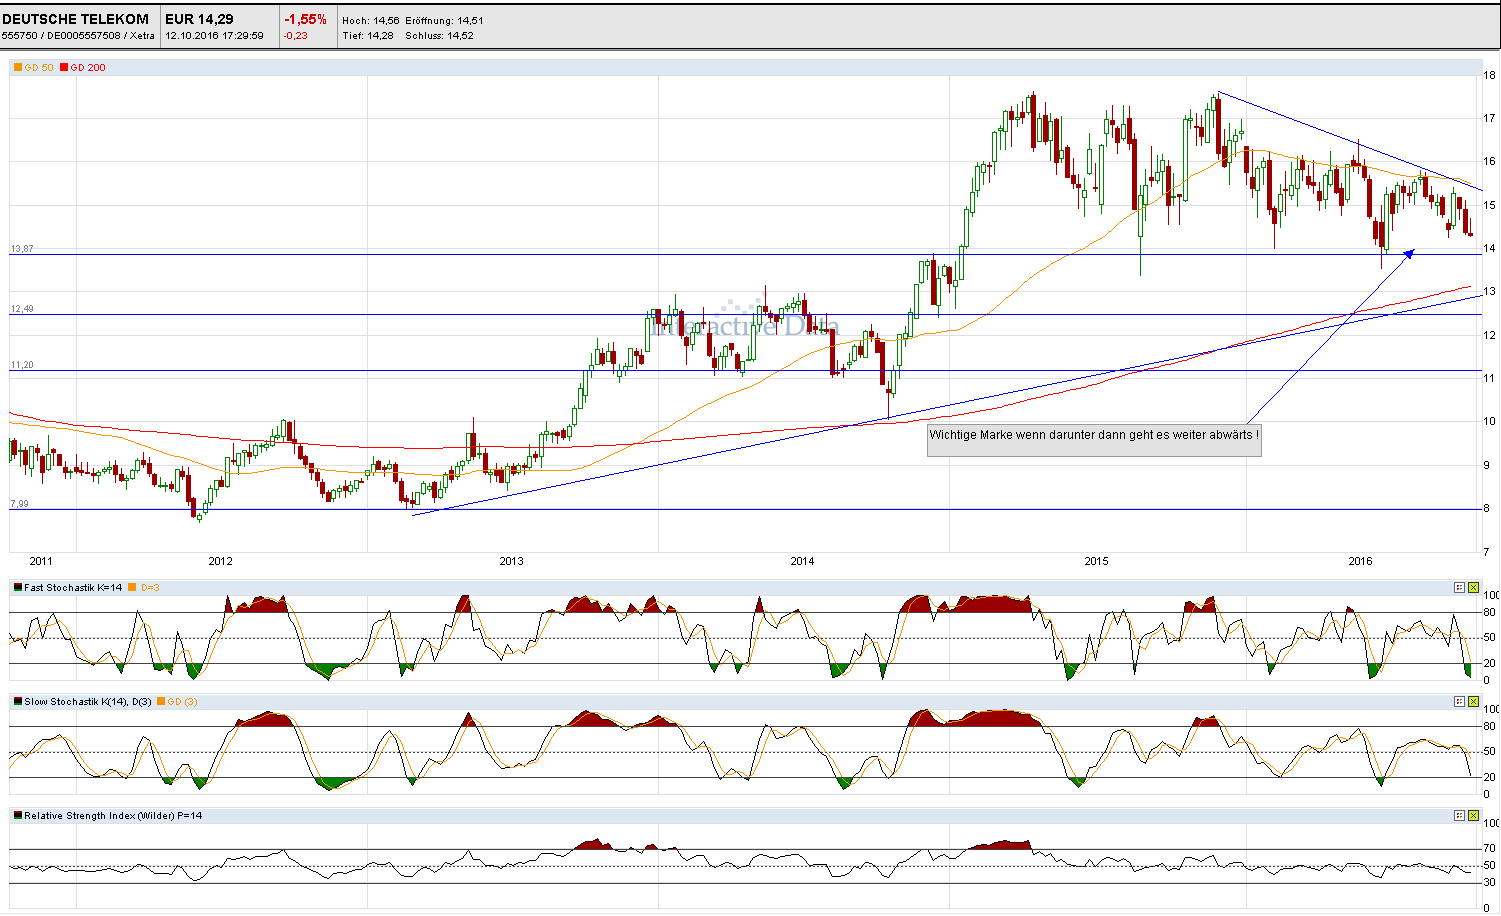
Task: Click the '555750 / DE0005557508 / Xetra' identifier
Action: [78, 36]
